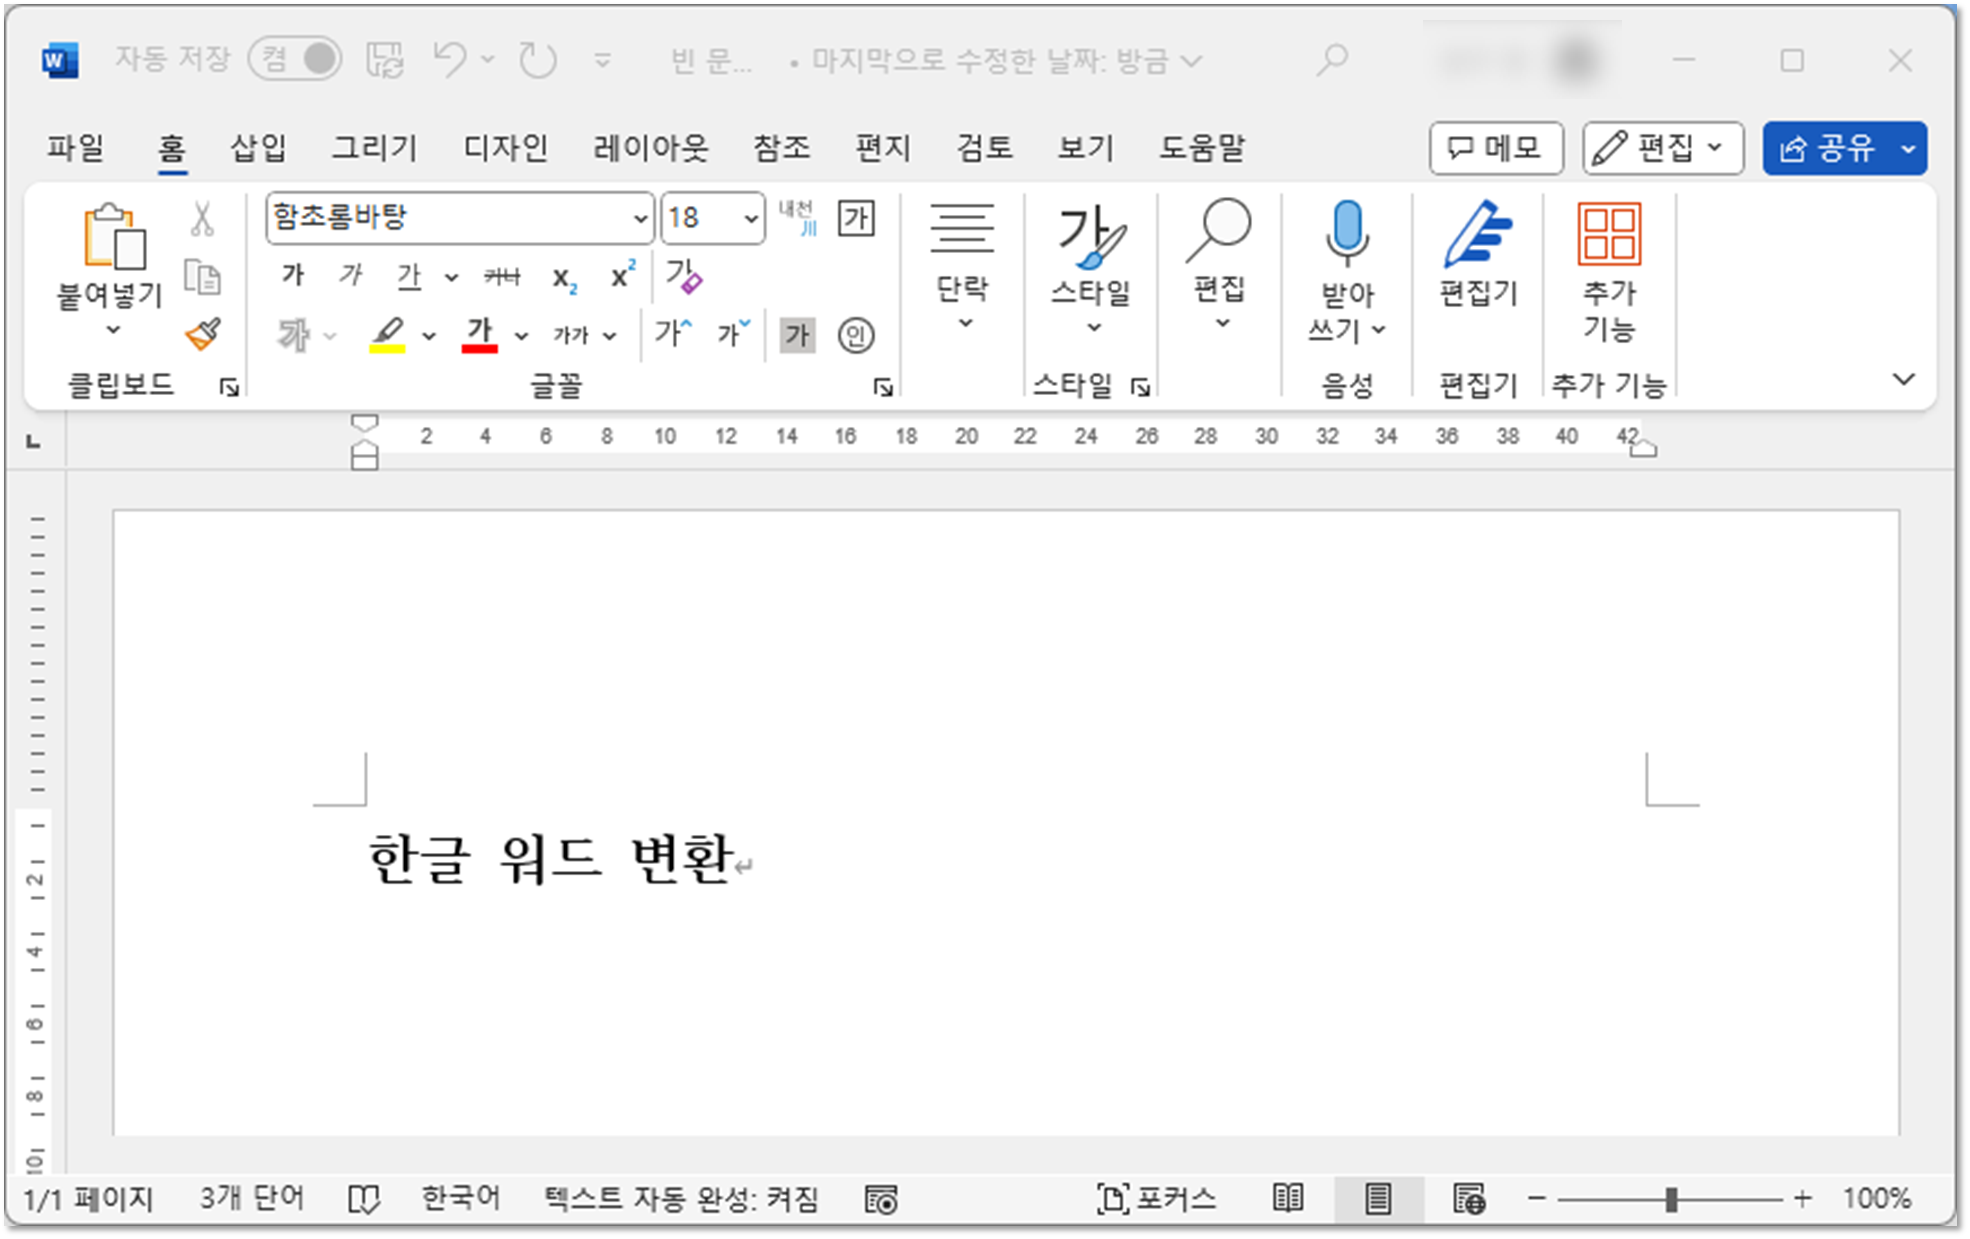Open the font name dropdown 함초롬바탕
1970x1239 pixels.
(x=641, y=218)
